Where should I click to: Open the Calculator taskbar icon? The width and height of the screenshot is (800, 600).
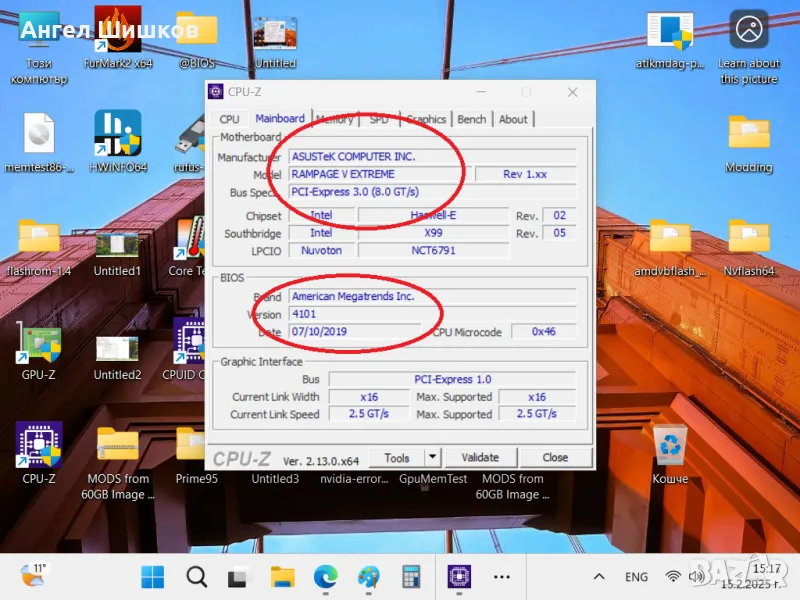(x=411, y=577)
